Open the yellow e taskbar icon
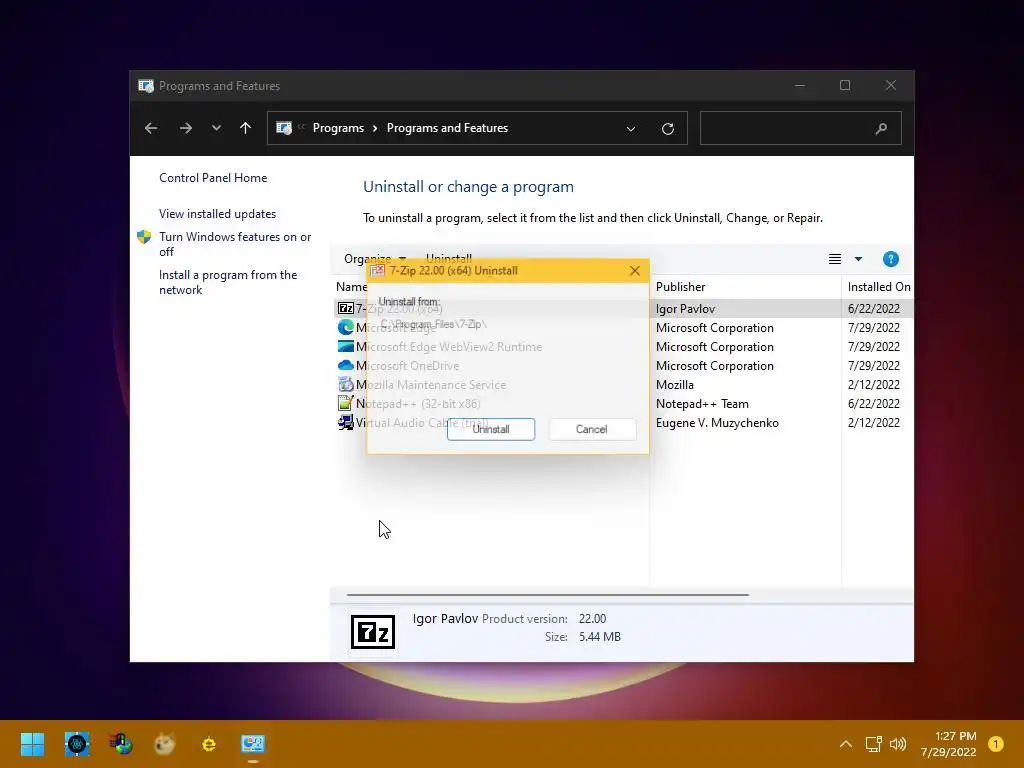The height and width of the screenshot is (768, 1024). pos(209,744)
